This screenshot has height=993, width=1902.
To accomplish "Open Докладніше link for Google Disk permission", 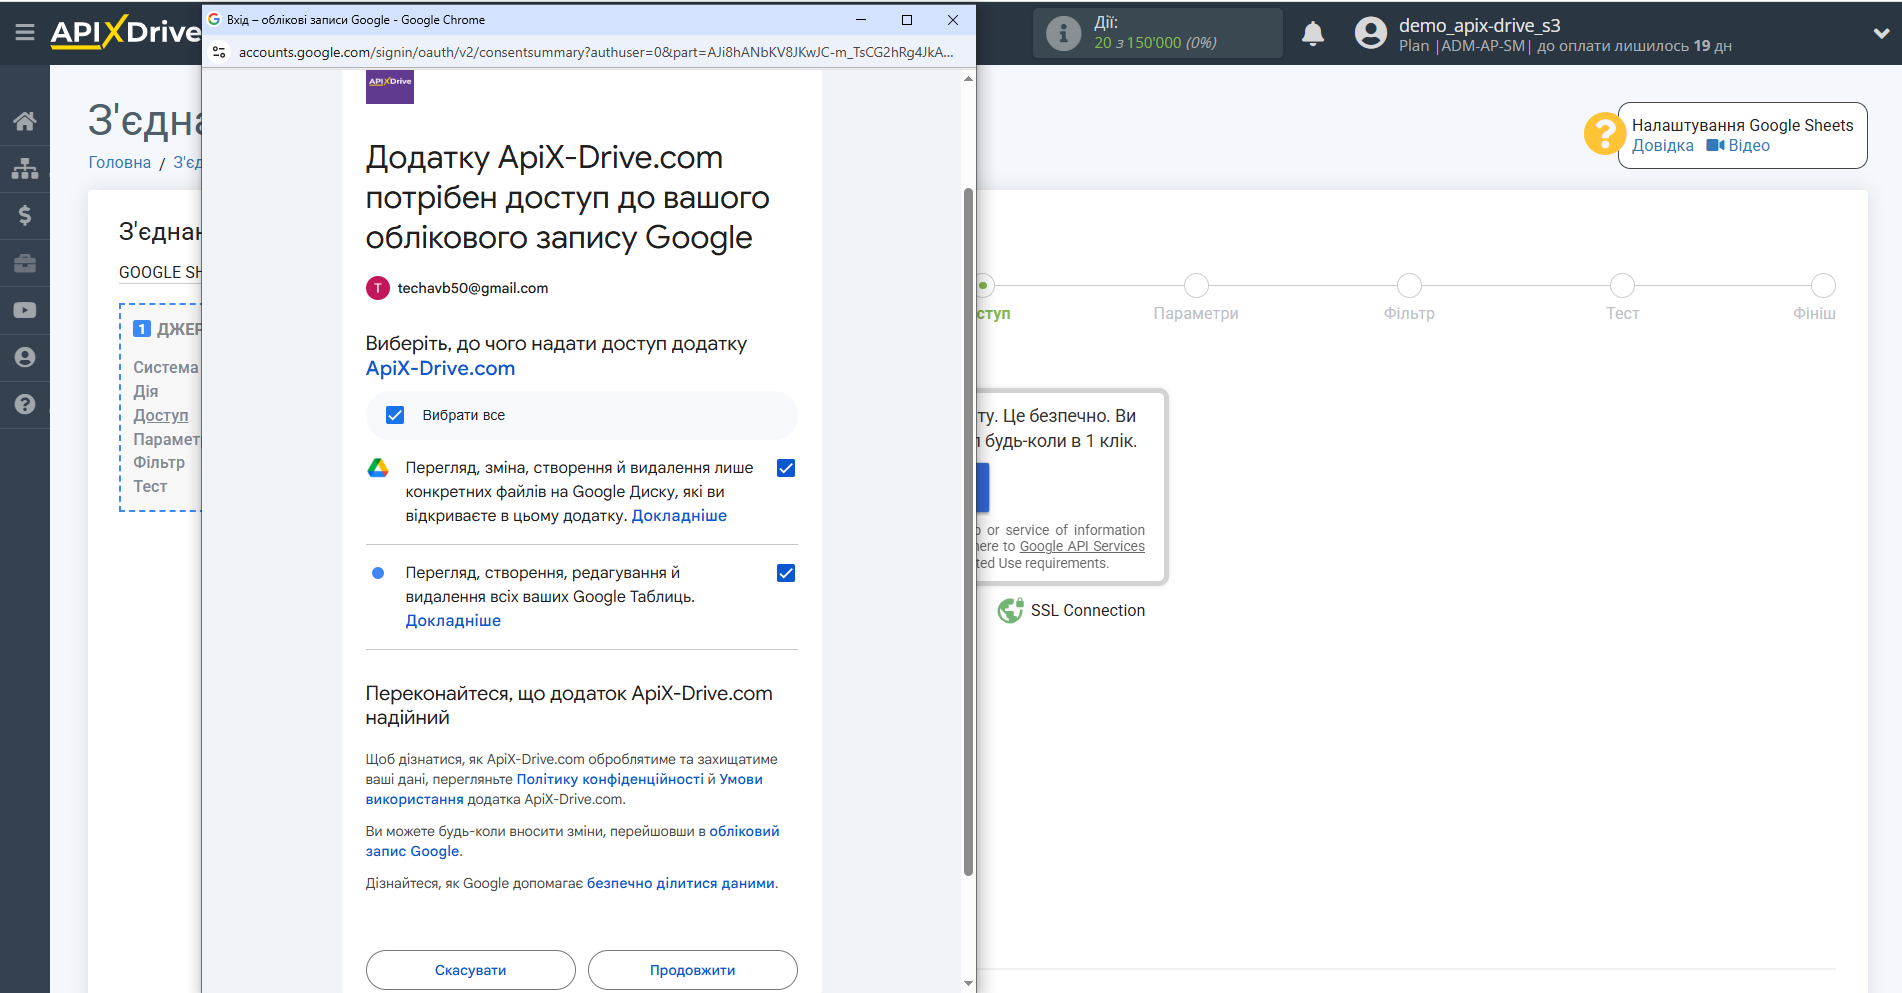I will 679,516.
